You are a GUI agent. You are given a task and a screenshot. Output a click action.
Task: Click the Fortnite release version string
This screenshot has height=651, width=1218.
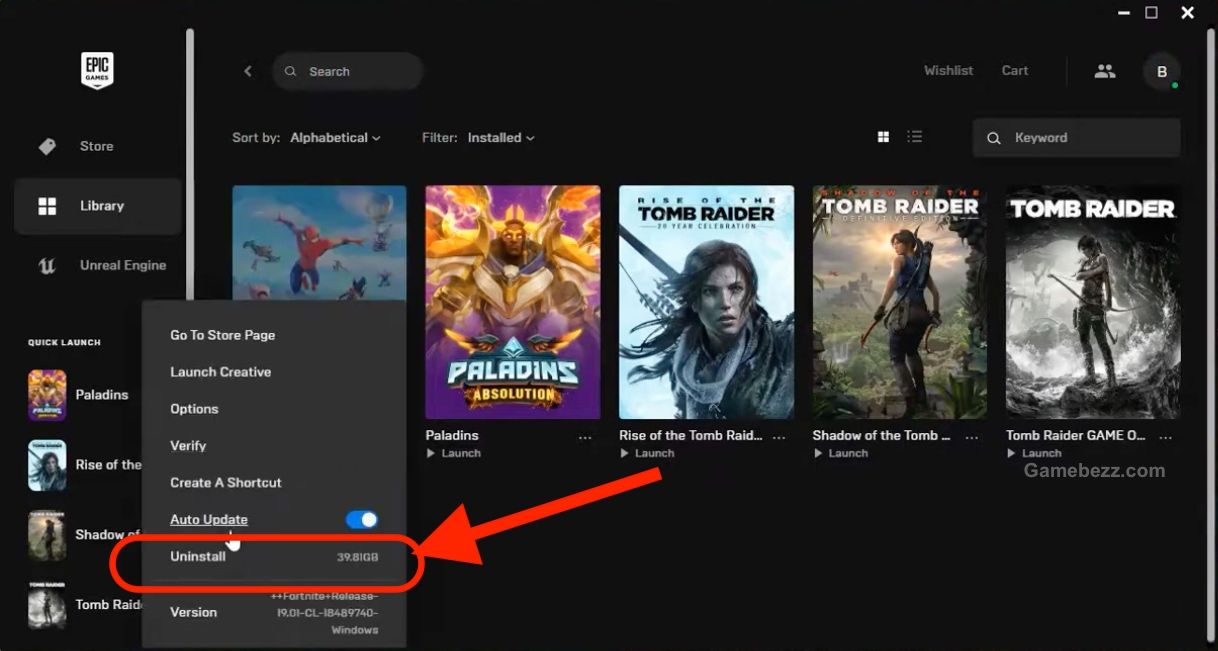pyautogui.click(x=325, y=613)
